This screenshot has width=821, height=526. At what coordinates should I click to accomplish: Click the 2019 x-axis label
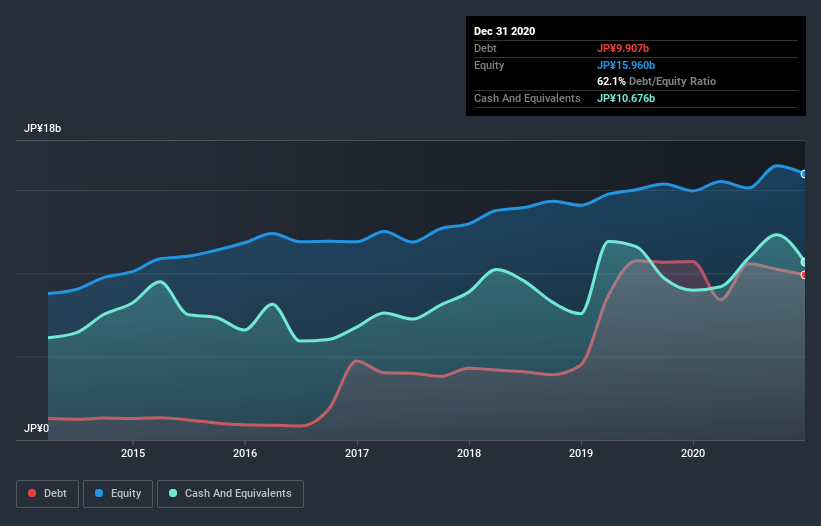[x=581, y=453]
